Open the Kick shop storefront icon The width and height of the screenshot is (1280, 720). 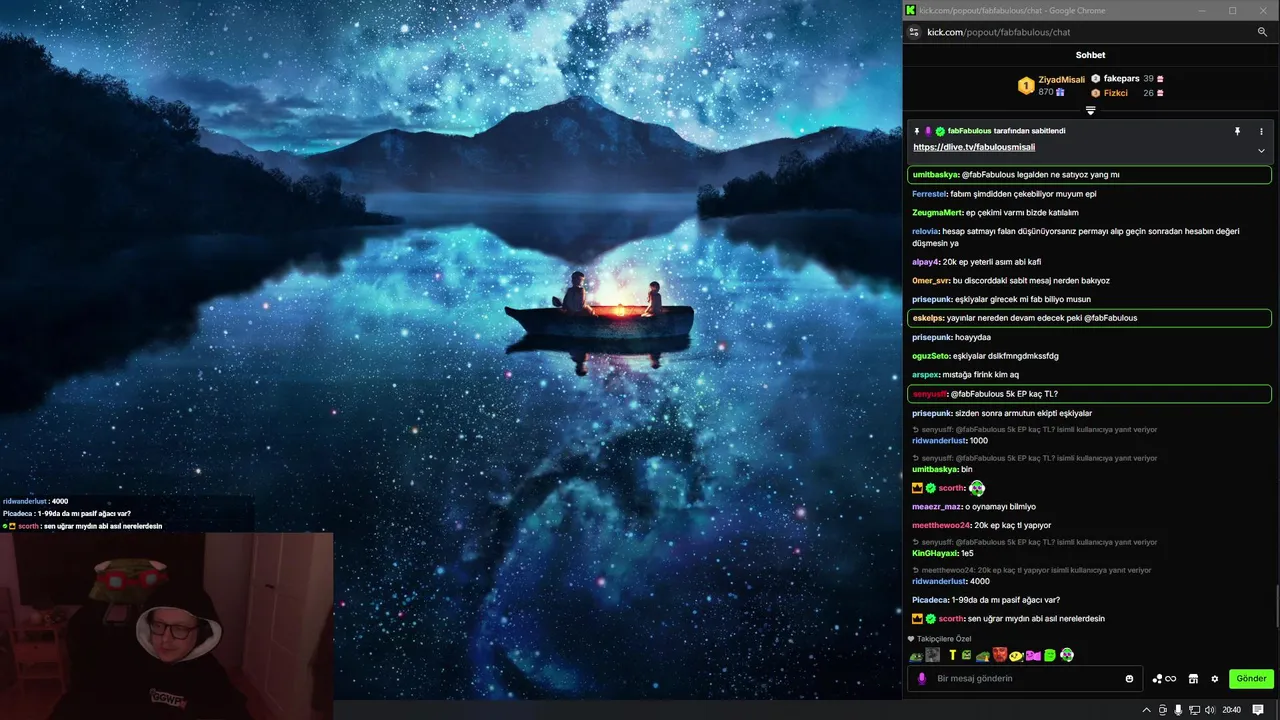(x=1193, y=678)
